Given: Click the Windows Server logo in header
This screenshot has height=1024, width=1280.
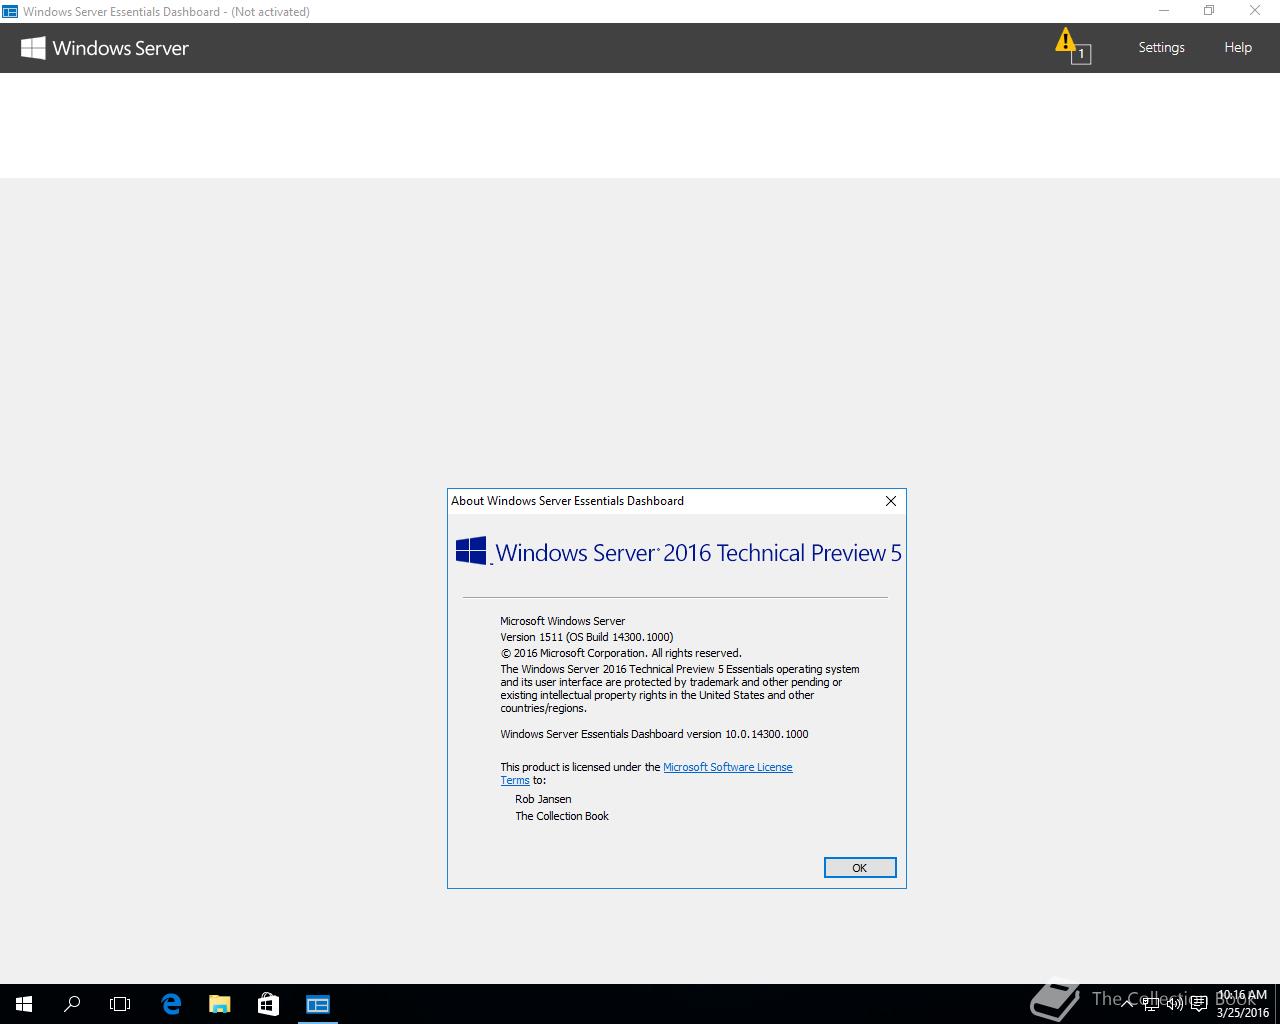Looking at the screenshot, I should coord(105,48).
